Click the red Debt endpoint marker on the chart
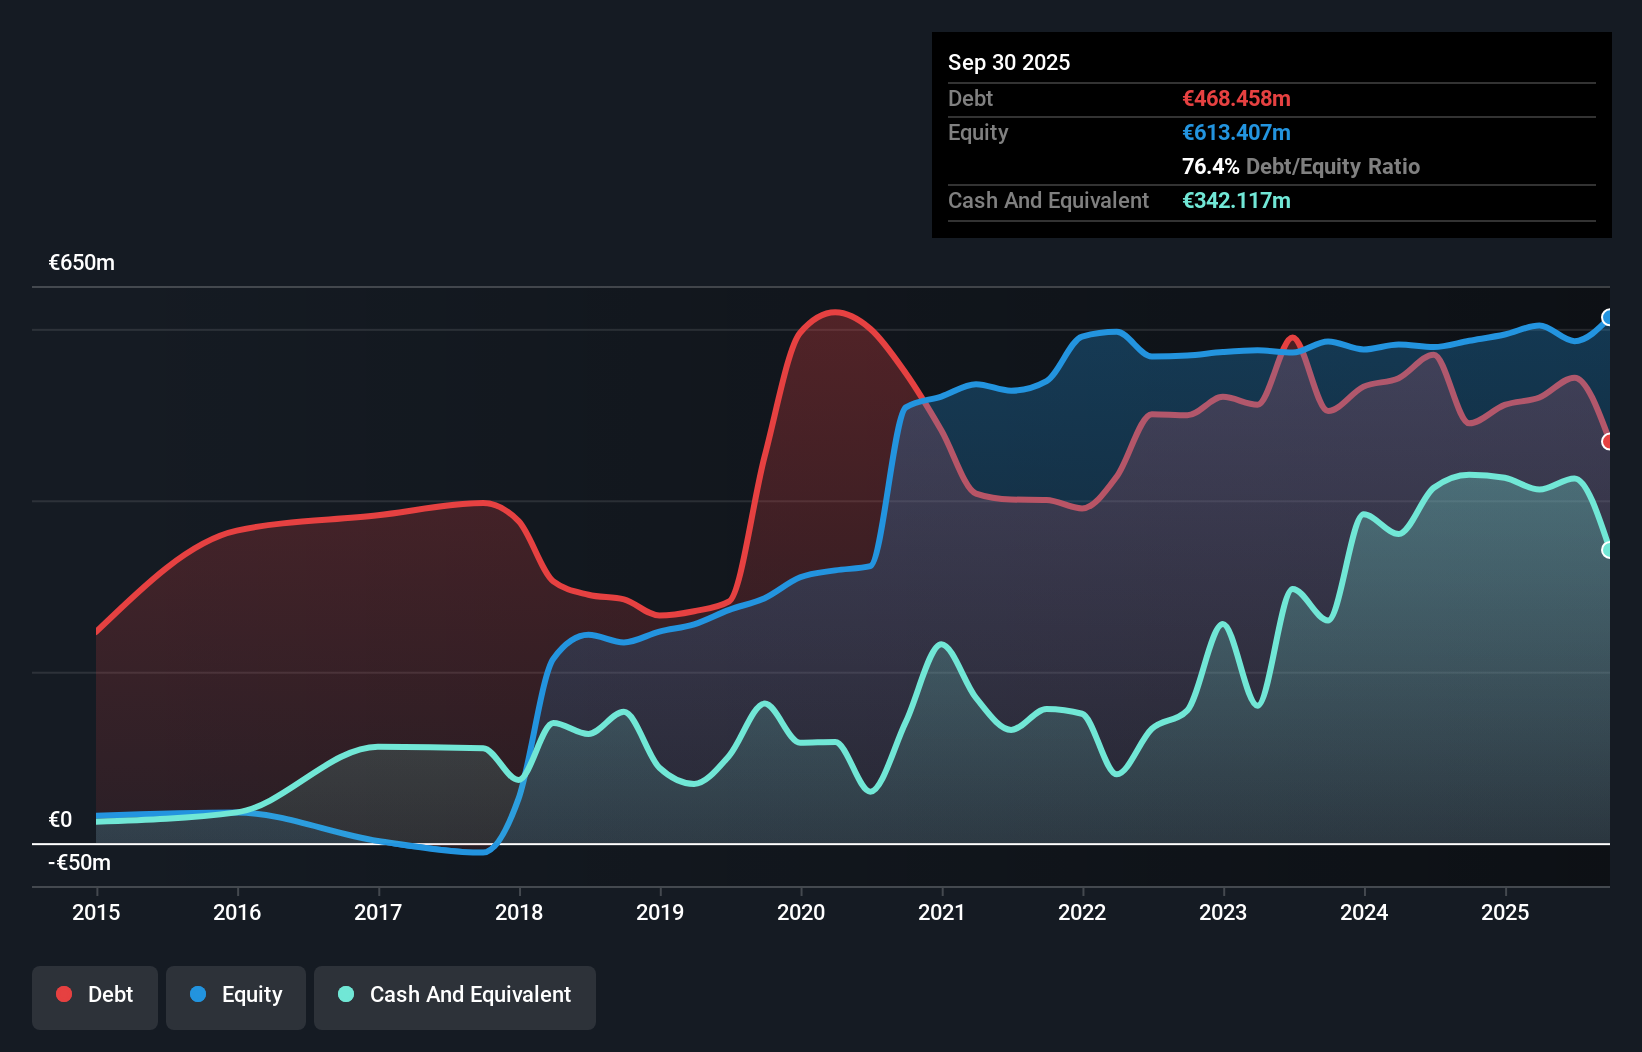The width and height of the screenshot is (1642, 1052). coord(1608,440)
